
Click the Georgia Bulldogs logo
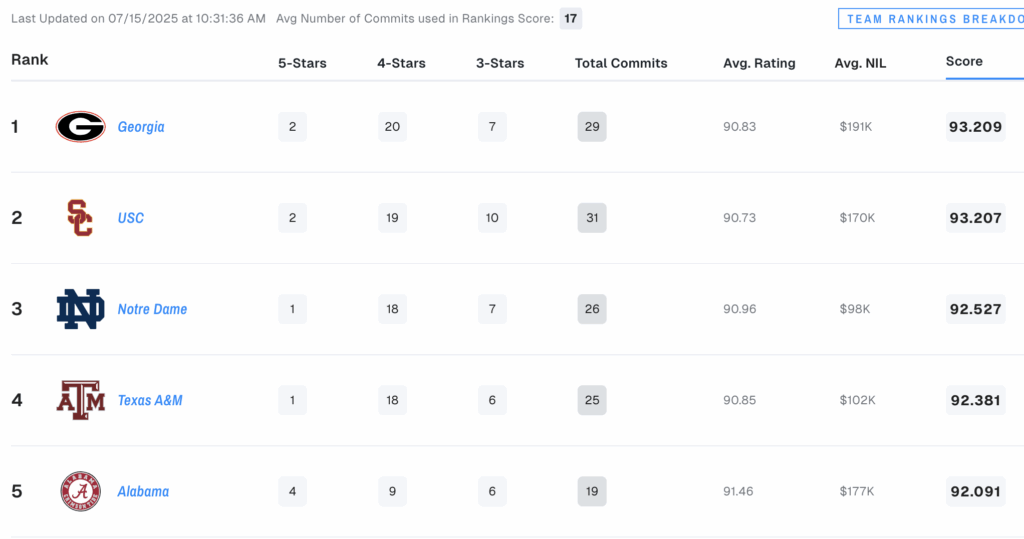pyautogui.click(x=80, y=127)
